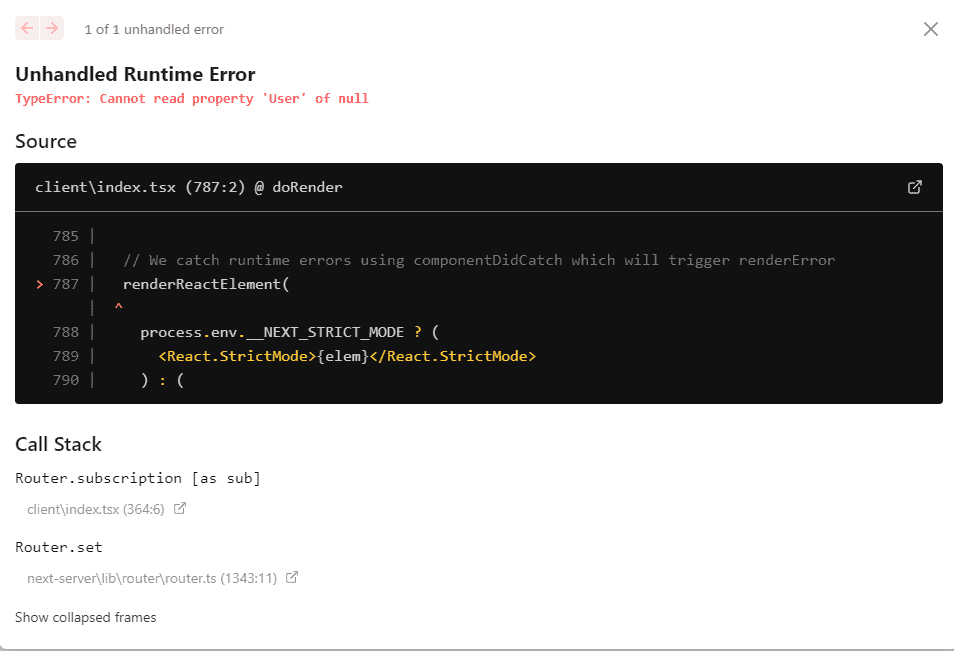This screenshot has width=954, height=651.
Task: Click the Unhandled Runtime Error heading
Action: (135, 74)
